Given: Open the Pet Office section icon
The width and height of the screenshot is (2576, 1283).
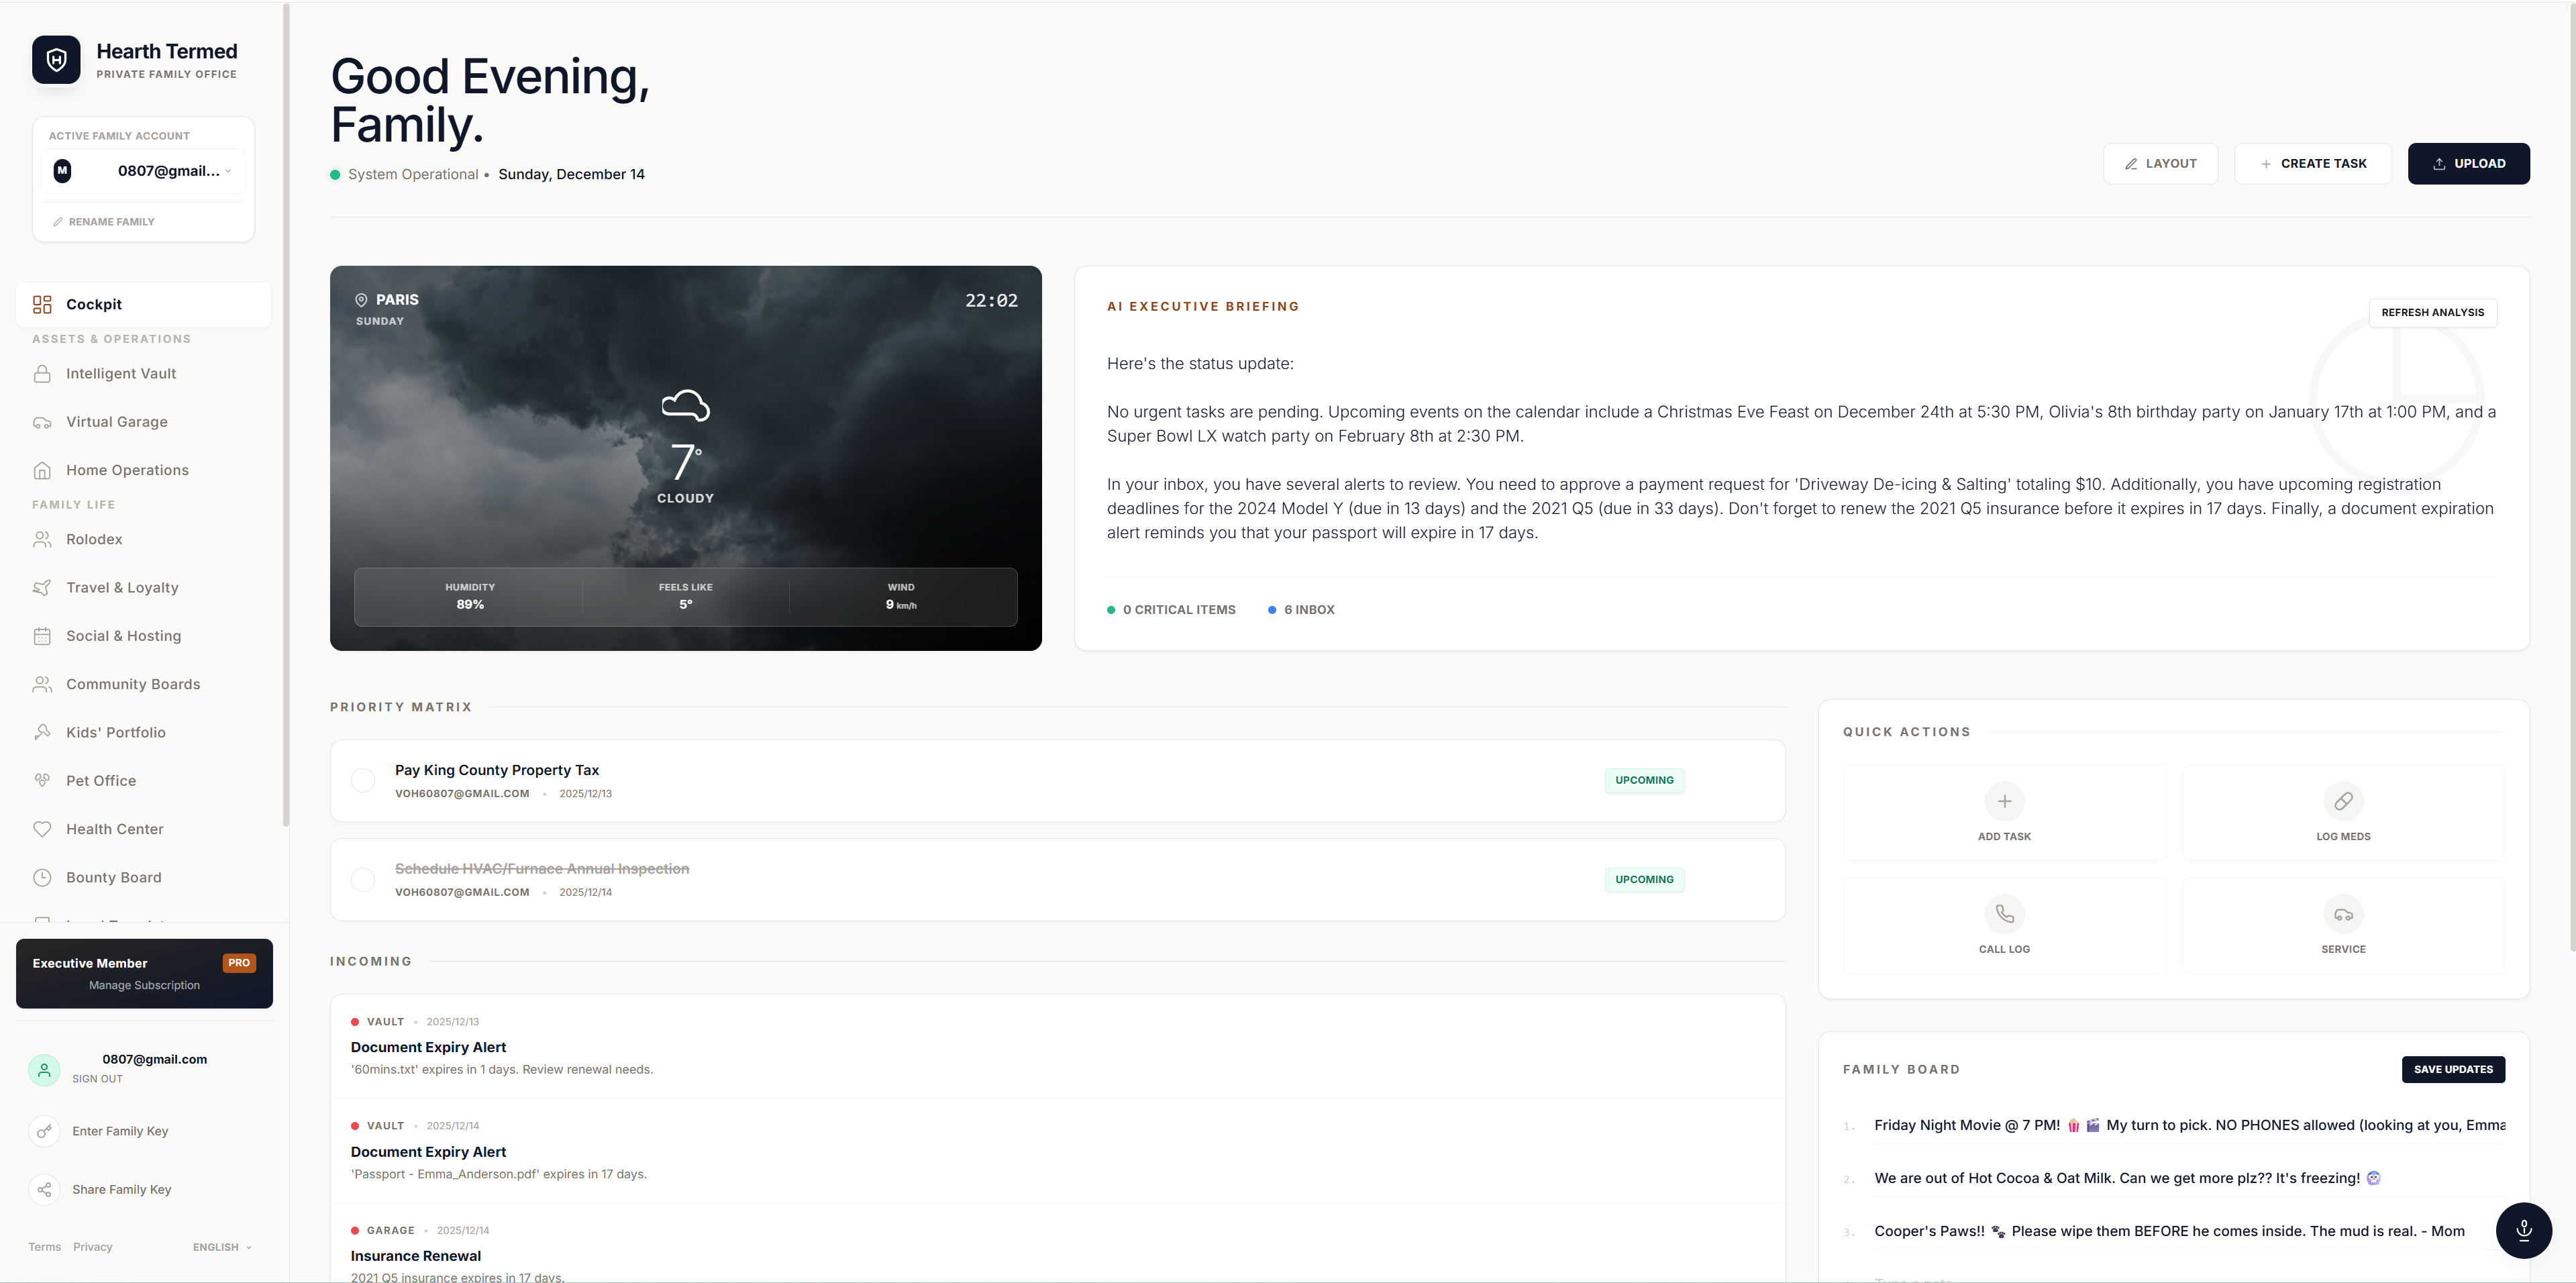Looking at the screenshot, I should click(x=43, y=780).
